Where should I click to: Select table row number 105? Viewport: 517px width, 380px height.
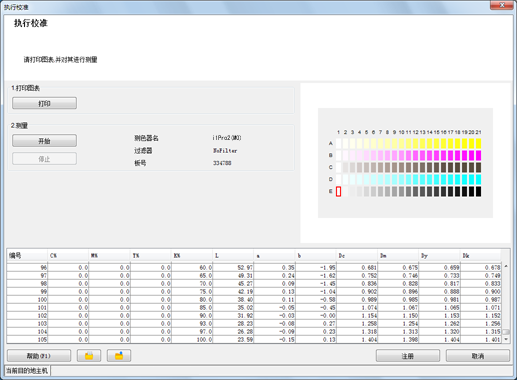tap(254, 339)
